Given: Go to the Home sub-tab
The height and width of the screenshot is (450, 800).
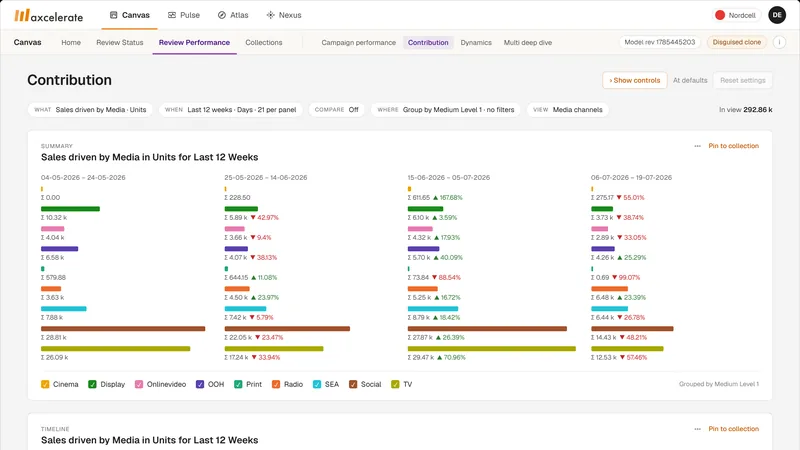Looking at the screenshot, I should (x=71, y=42).
